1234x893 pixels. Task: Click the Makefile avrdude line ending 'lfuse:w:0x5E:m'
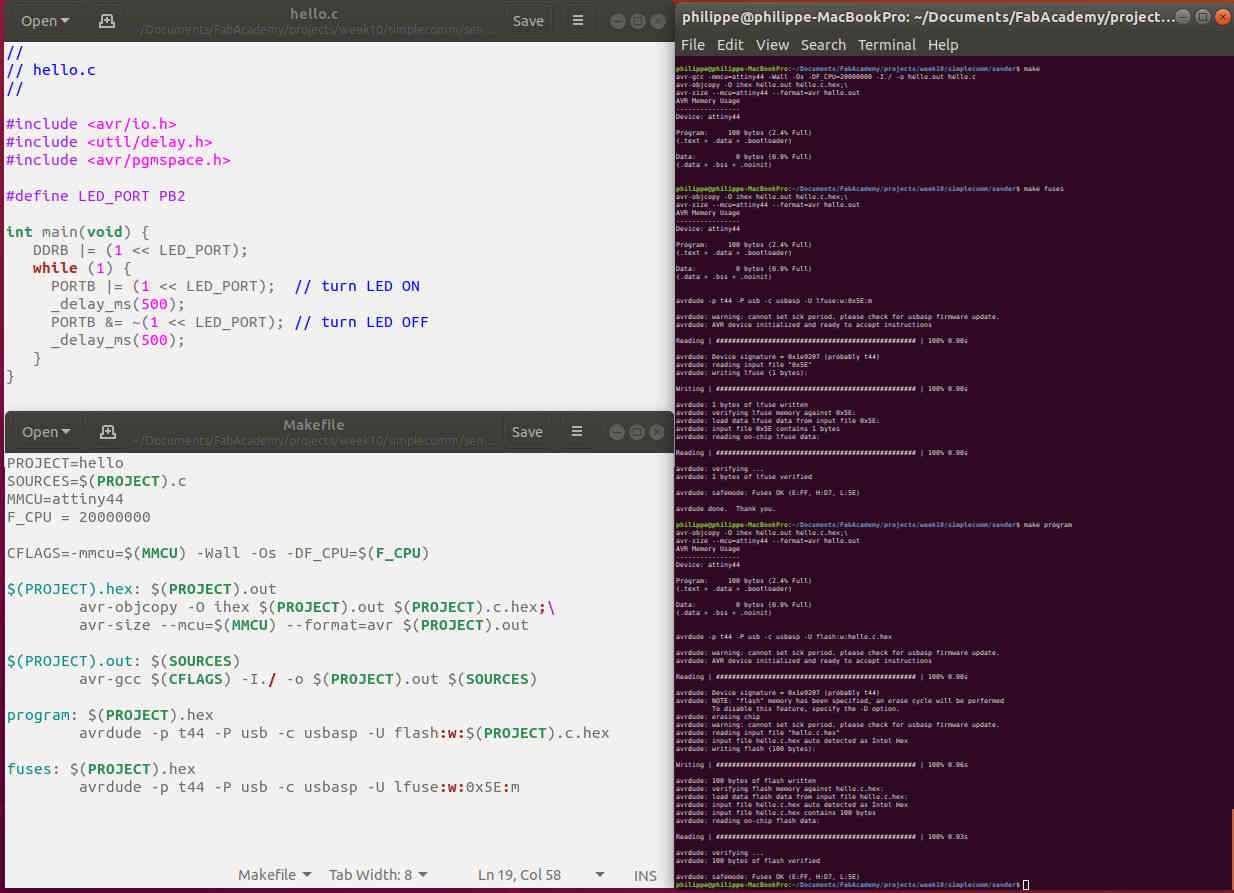(x=299, y=787)
